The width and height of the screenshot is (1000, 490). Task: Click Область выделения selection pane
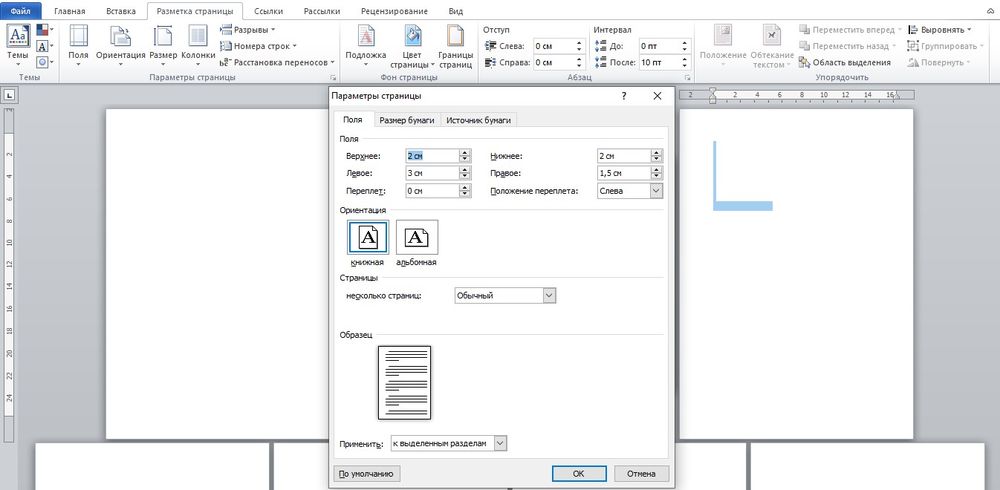[843, 62]
